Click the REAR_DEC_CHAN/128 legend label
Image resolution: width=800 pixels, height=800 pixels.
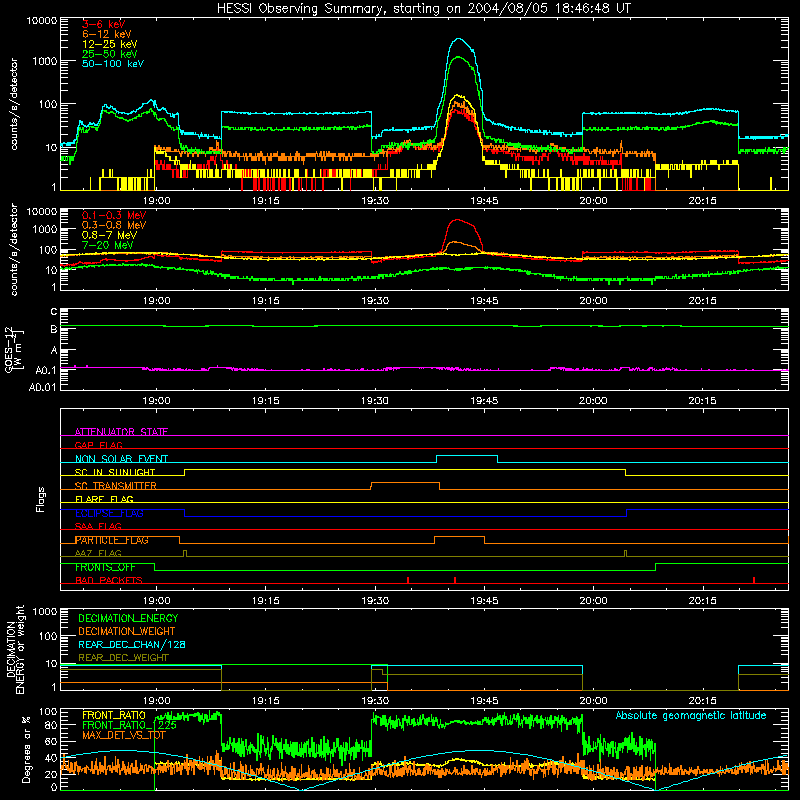tap(132, 644)
